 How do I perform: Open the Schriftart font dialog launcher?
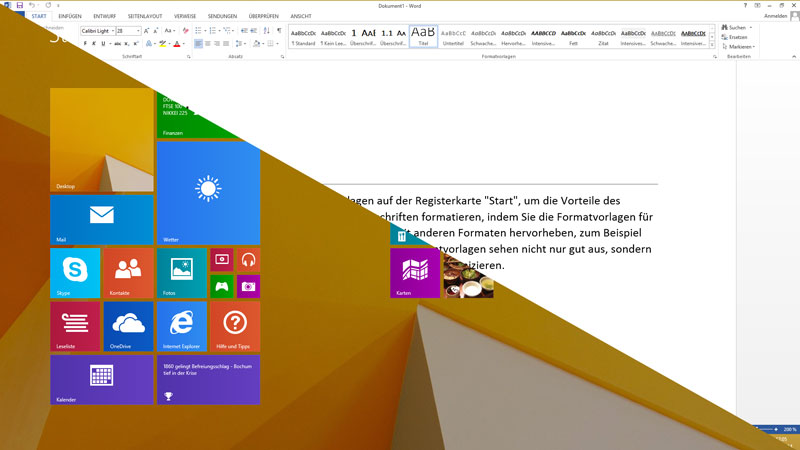(x=189, y=57)
